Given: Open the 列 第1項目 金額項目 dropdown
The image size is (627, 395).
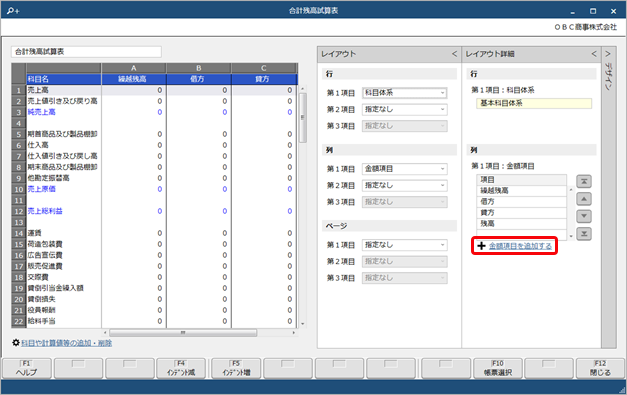Looking at the screenshot, I should [x=405, y=169].
